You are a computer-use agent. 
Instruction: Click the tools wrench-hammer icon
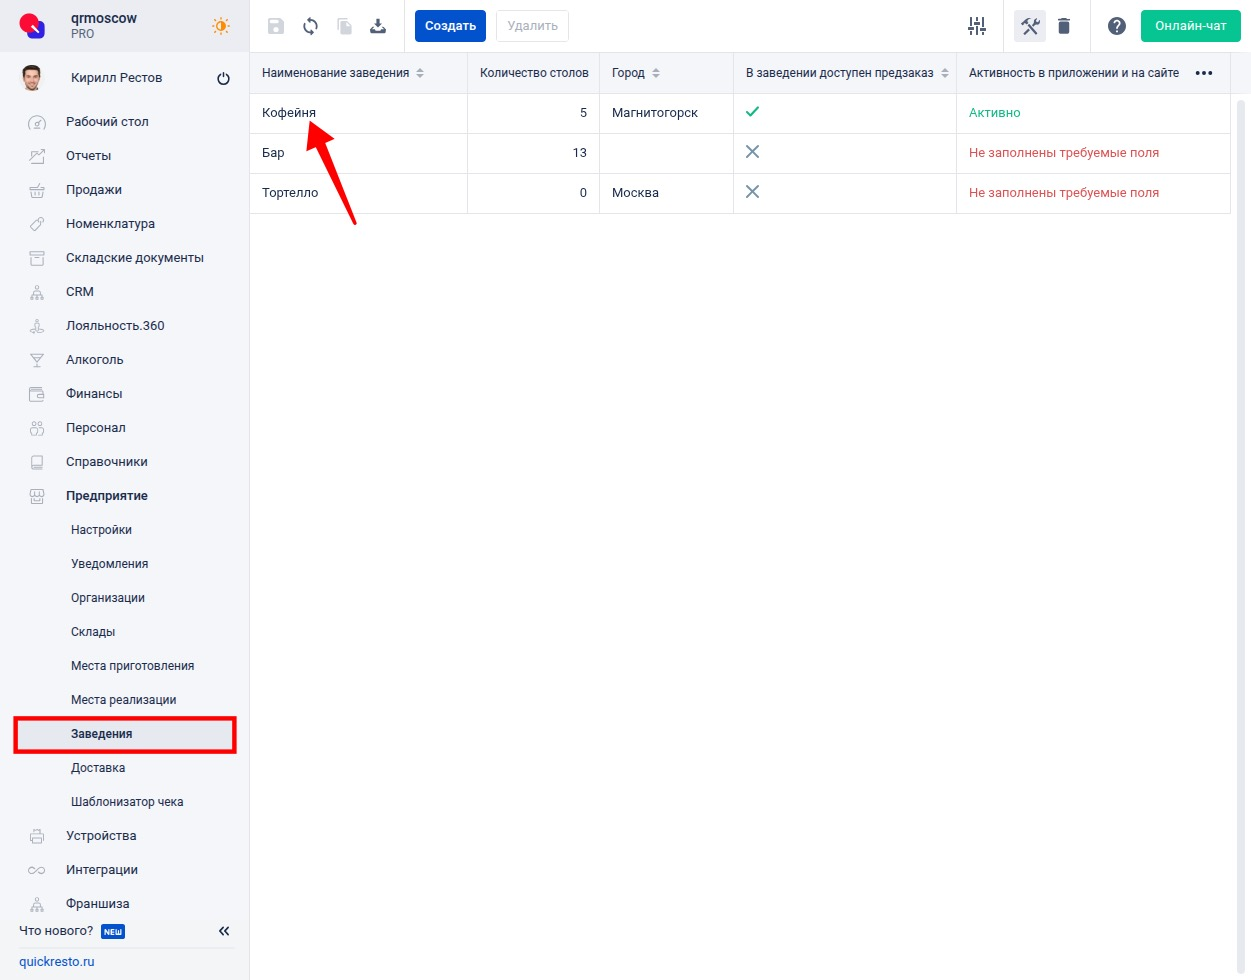[1030, 26]
